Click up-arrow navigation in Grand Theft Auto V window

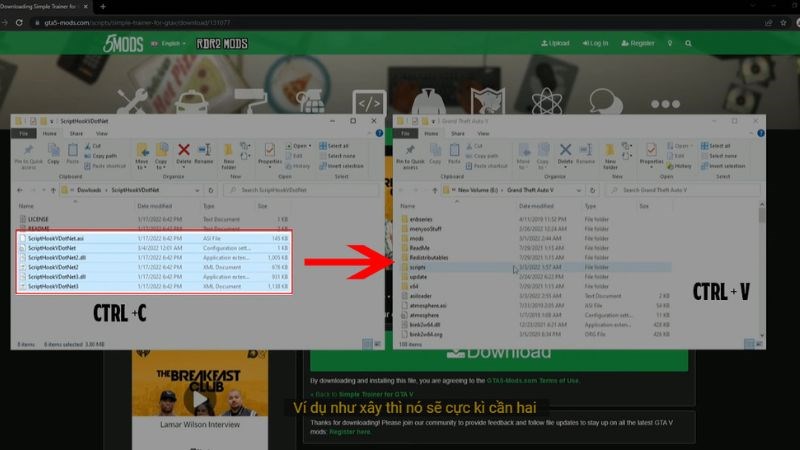coord(435,190)
